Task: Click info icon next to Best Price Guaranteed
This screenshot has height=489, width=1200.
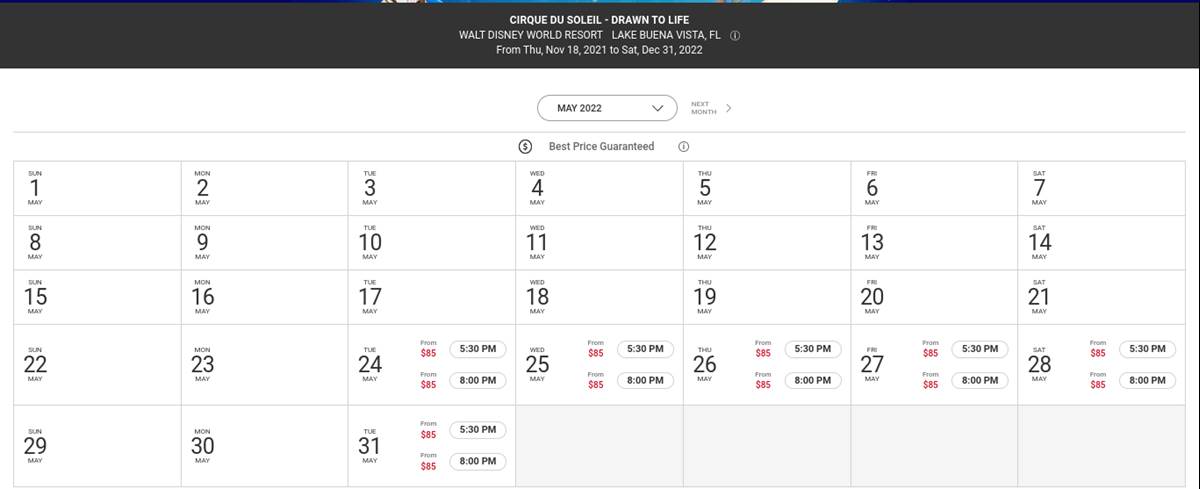Action: [x=684, y=147]
